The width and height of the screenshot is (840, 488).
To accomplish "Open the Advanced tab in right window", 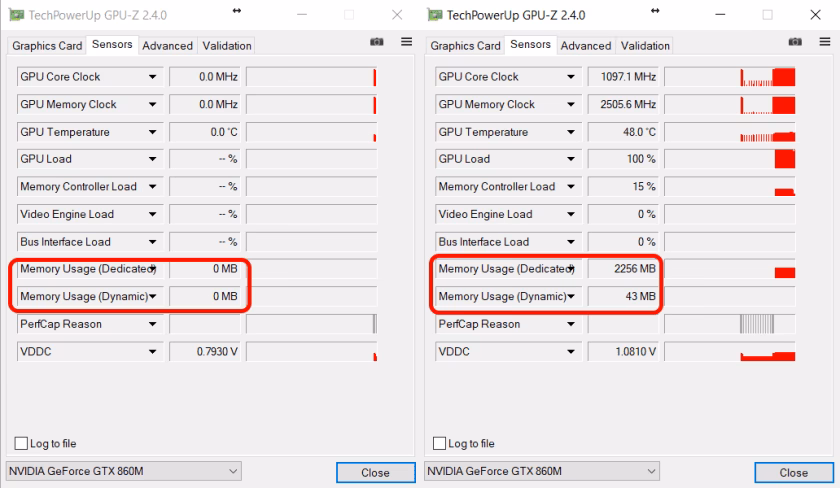I will click(586, 46).
